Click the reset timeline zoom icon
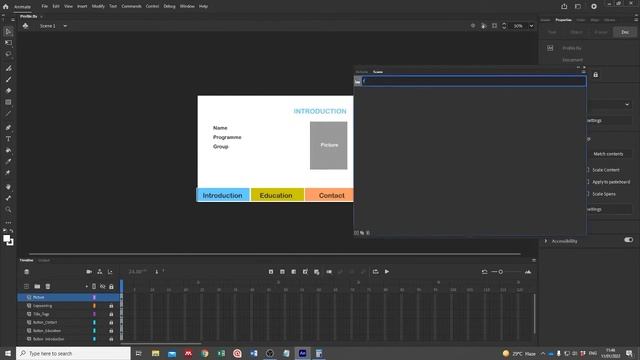 (x=484, y=272)
